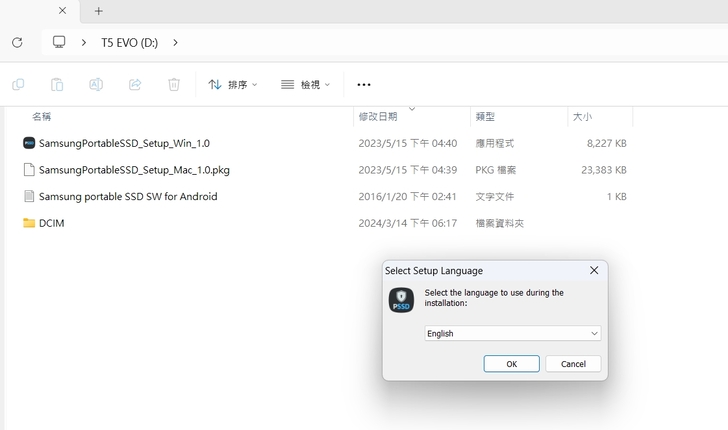
Task: Click the 8,227 KB size cell
Action: [x=607, y=143]
